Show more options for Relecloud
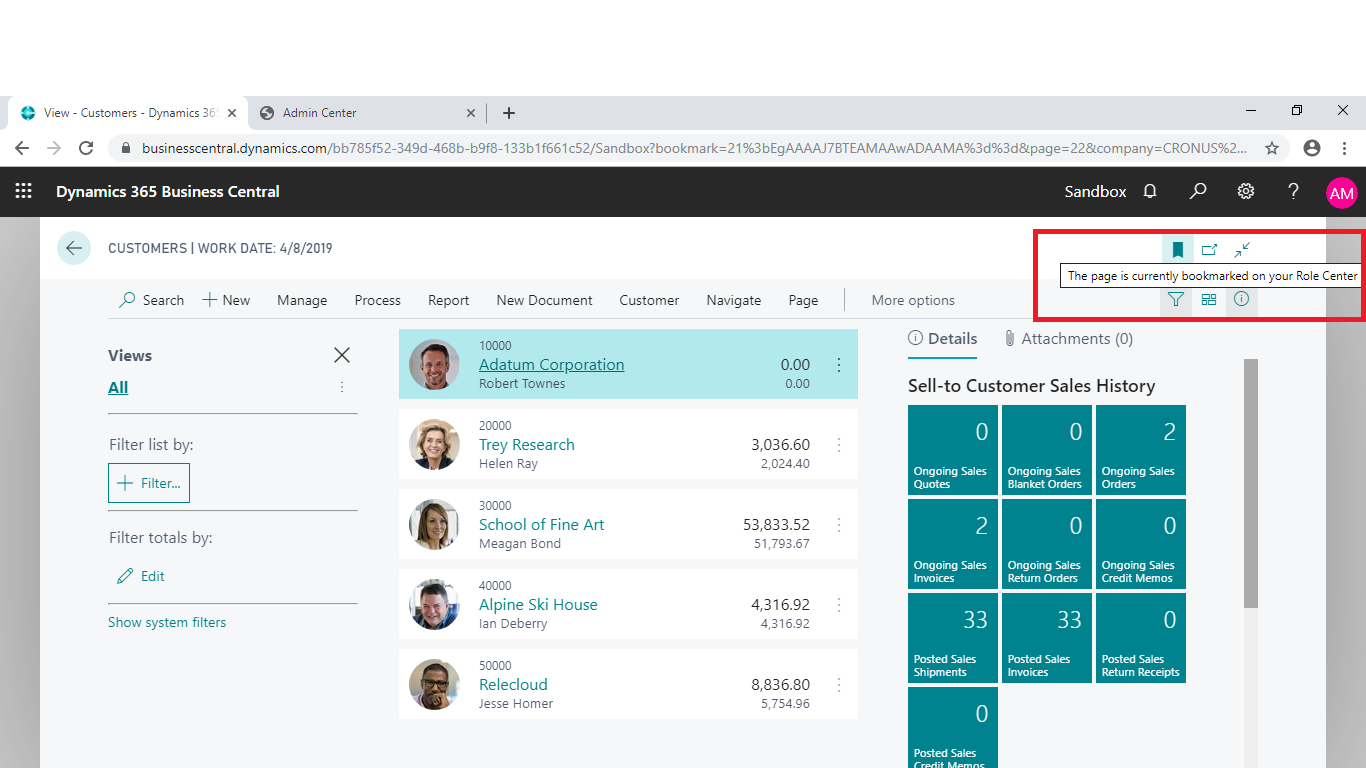Viewport: 1366px width, 768px height. click(839, 685)
